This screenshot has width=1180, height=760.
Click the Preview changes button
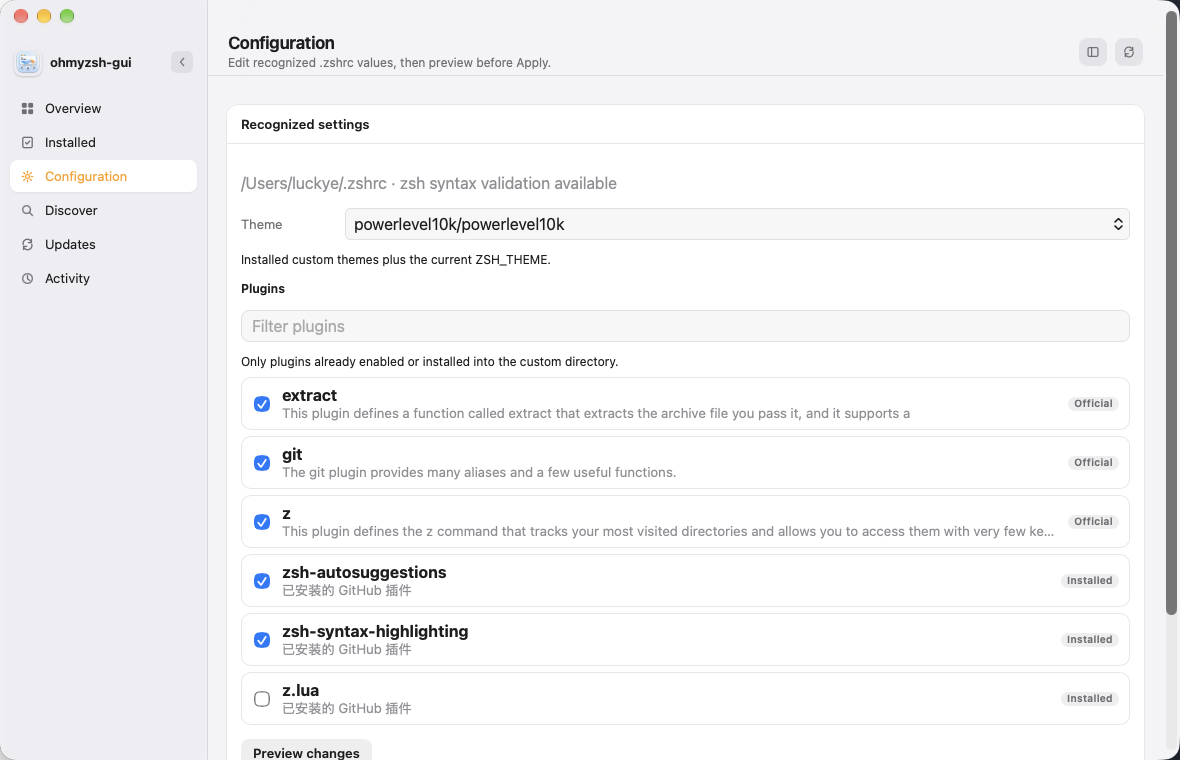click(x=306, y=752)
